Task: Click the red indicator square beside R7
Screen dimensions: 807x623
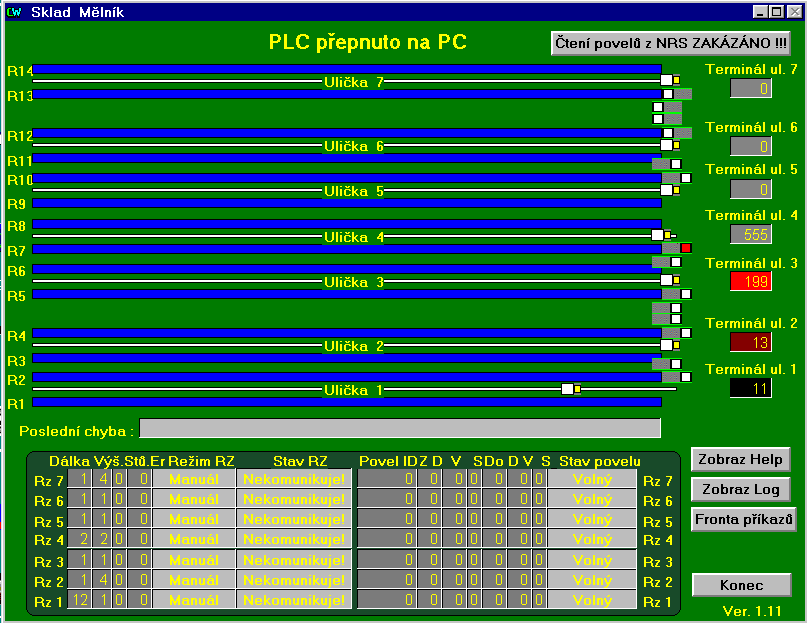Action: coord(686,248)
